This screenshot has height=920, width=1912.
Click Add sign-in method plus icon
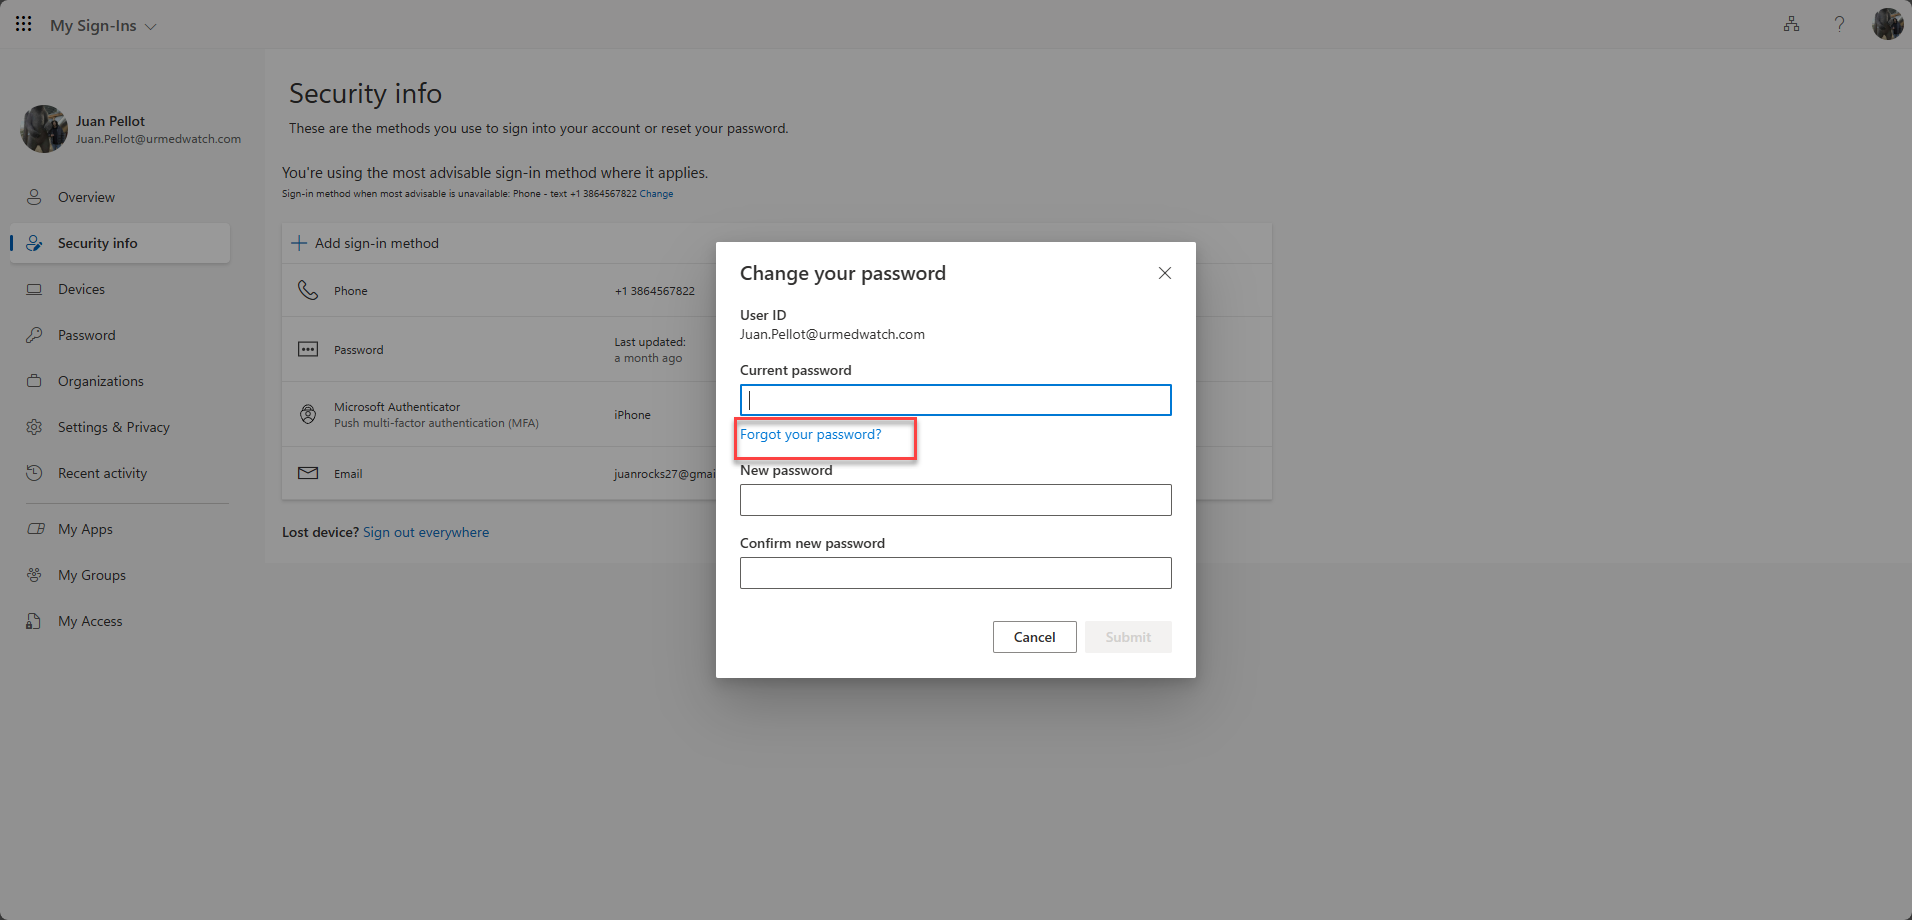[x=299, y=243]
